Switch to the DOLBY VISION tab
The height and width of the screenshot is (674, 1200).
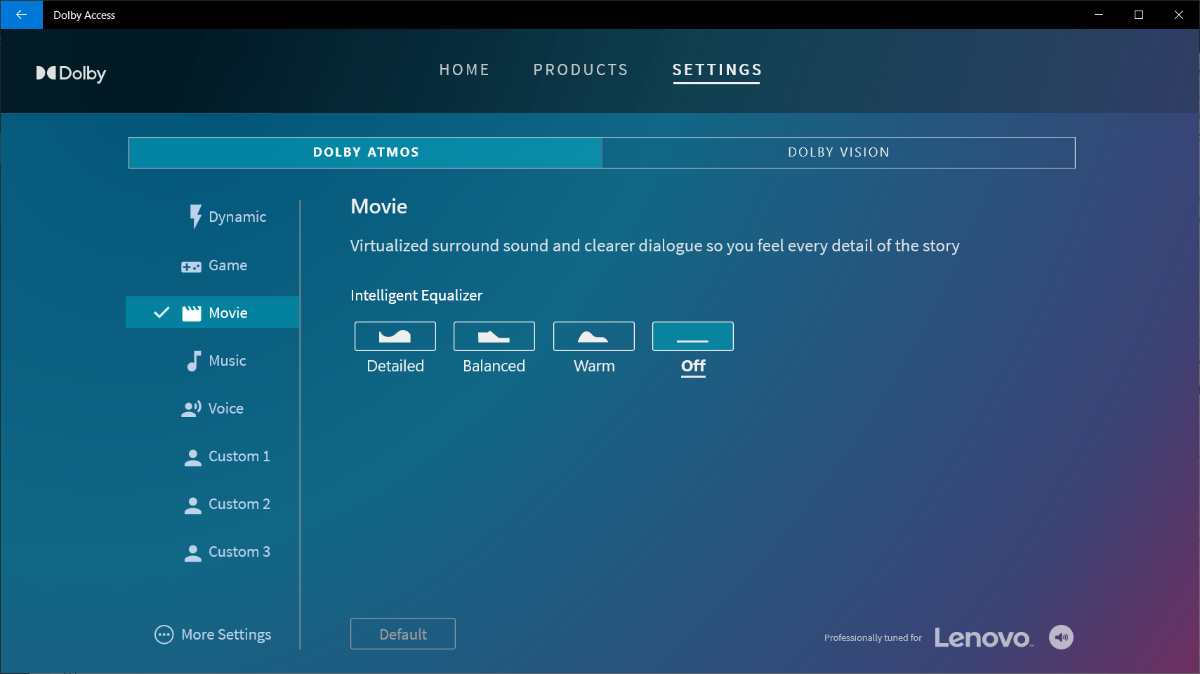838,153
